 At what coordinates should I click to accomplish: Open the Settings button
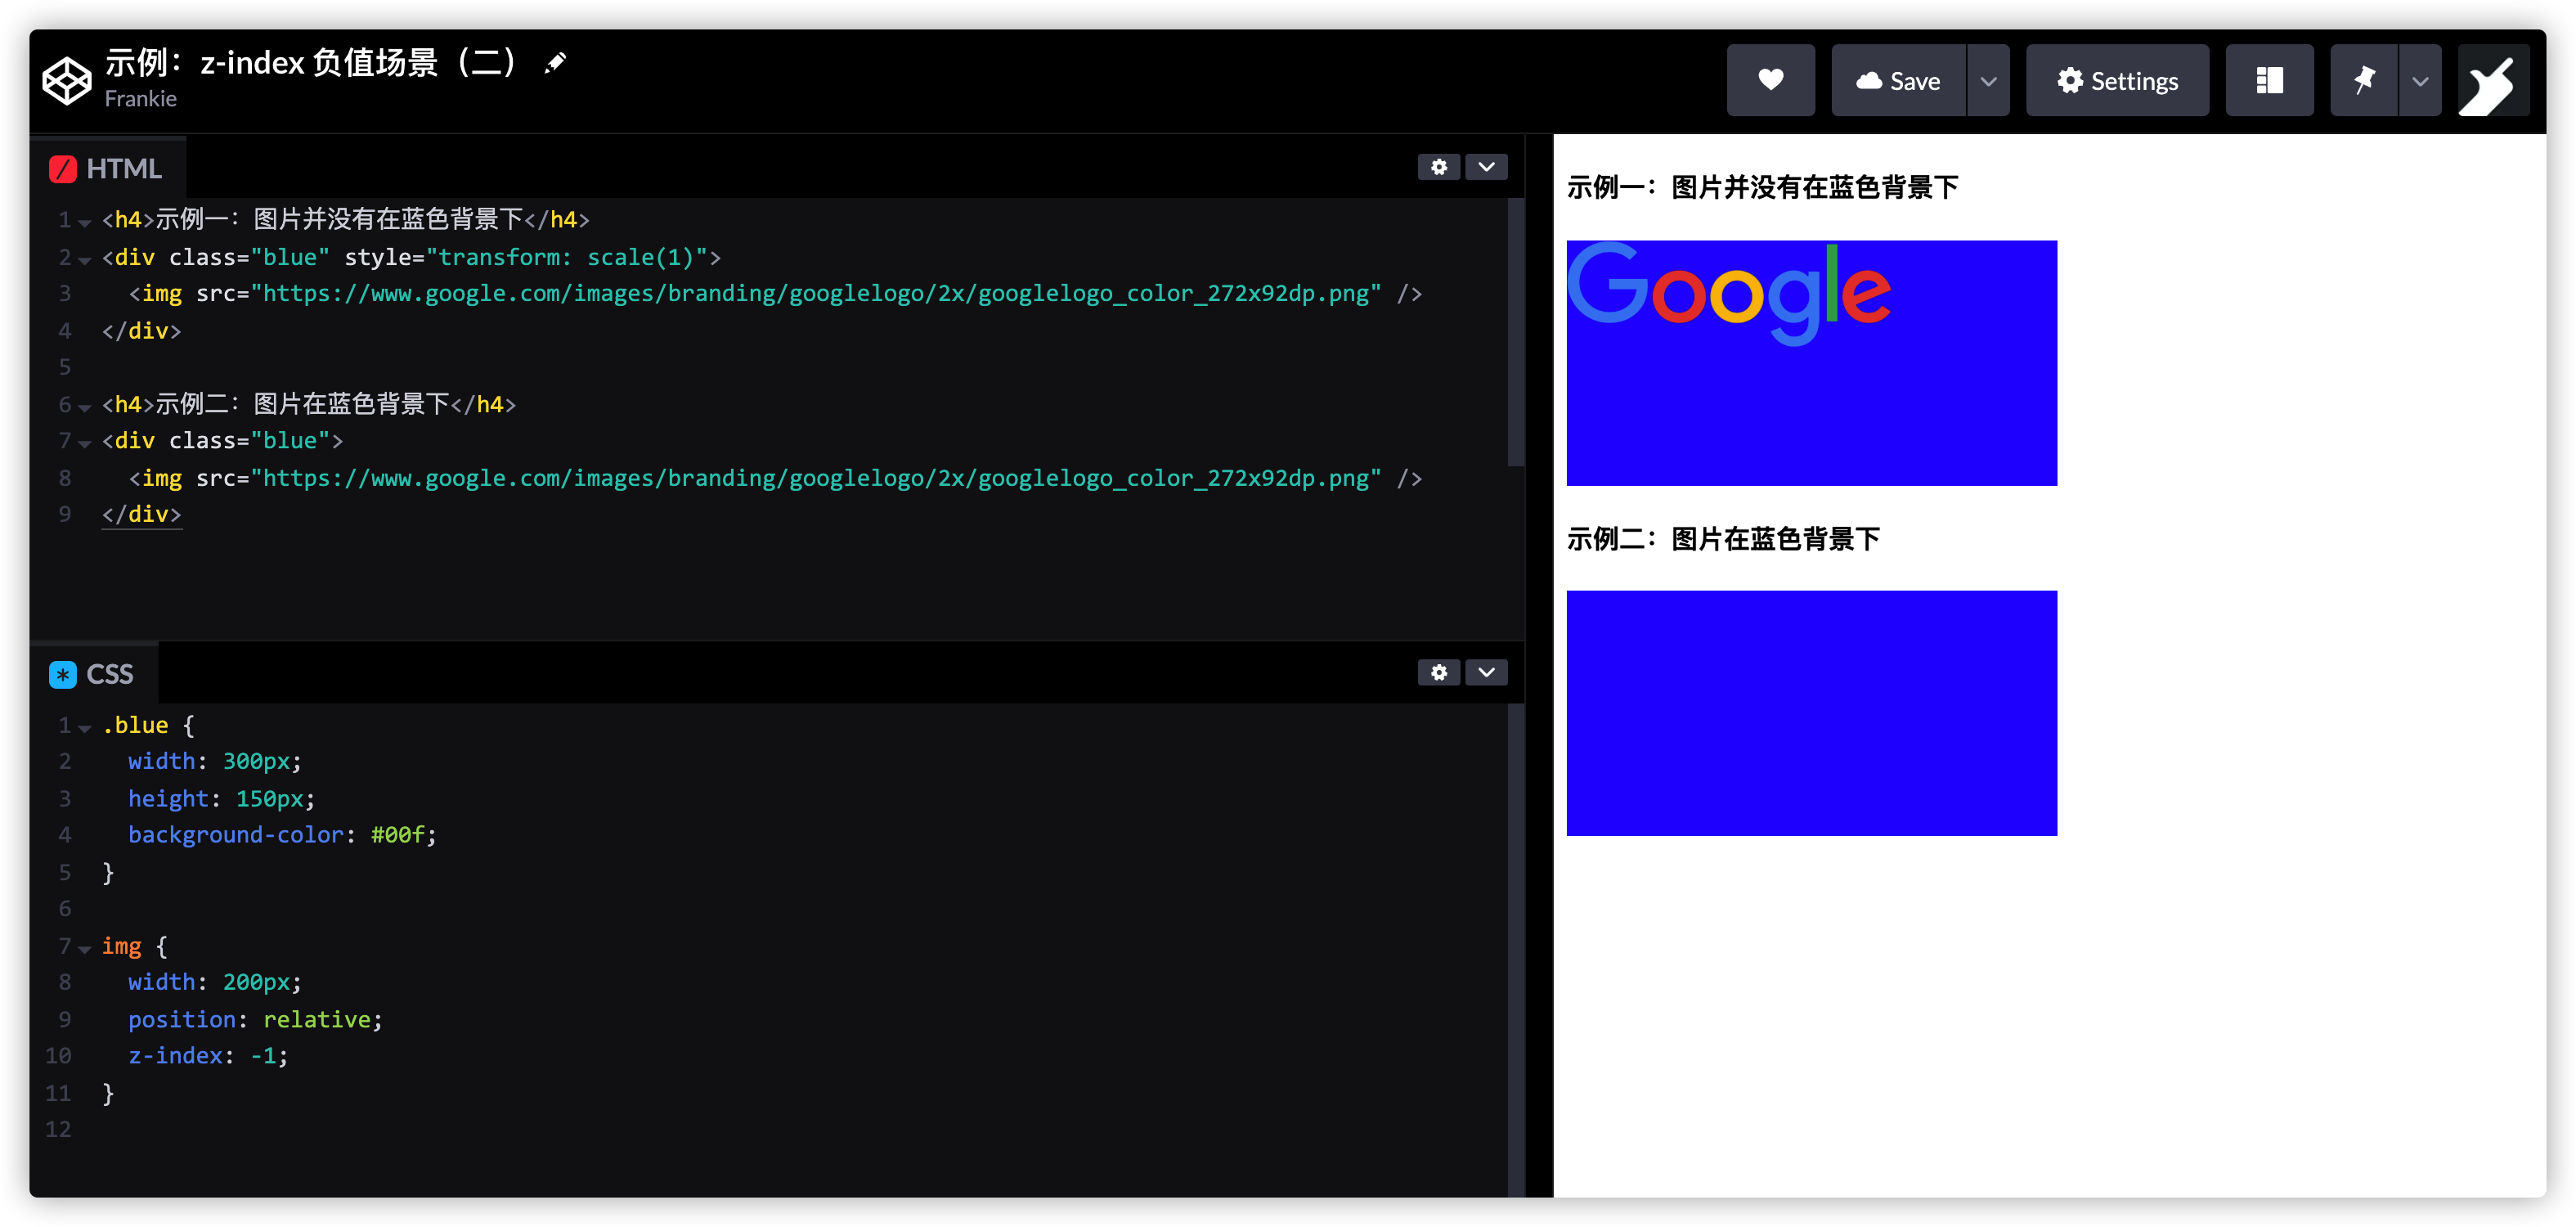point(2116,81)
